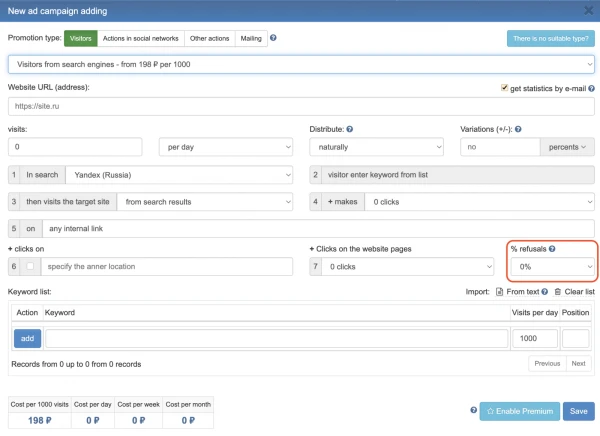Open the from search results dropdown
Viewport: 600px width, 436px height.
pyautogui.click(x=205, y=202)
